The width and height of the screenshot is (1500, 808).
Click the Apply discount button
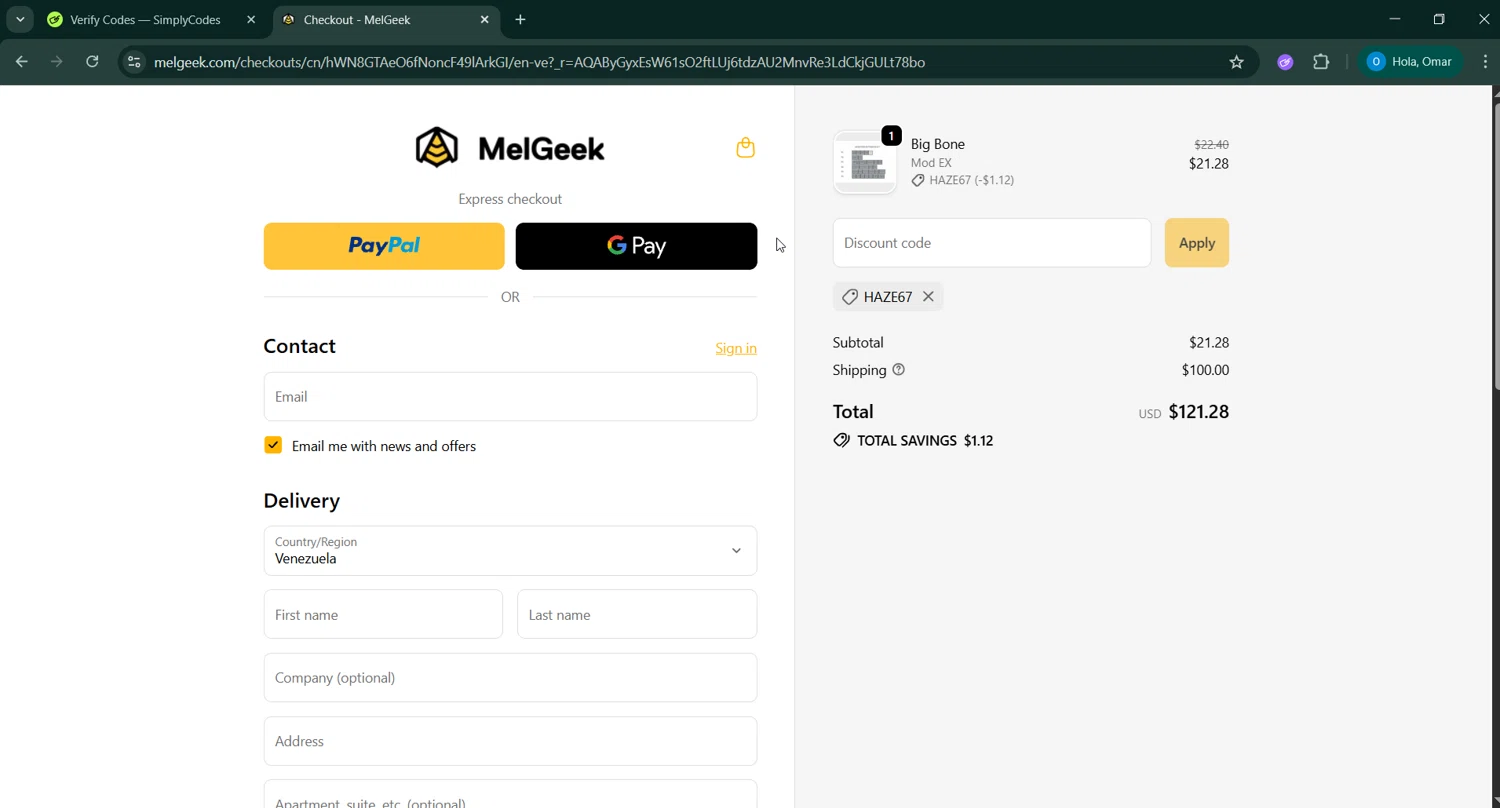pyautogui.click(x=1196, y=243)
